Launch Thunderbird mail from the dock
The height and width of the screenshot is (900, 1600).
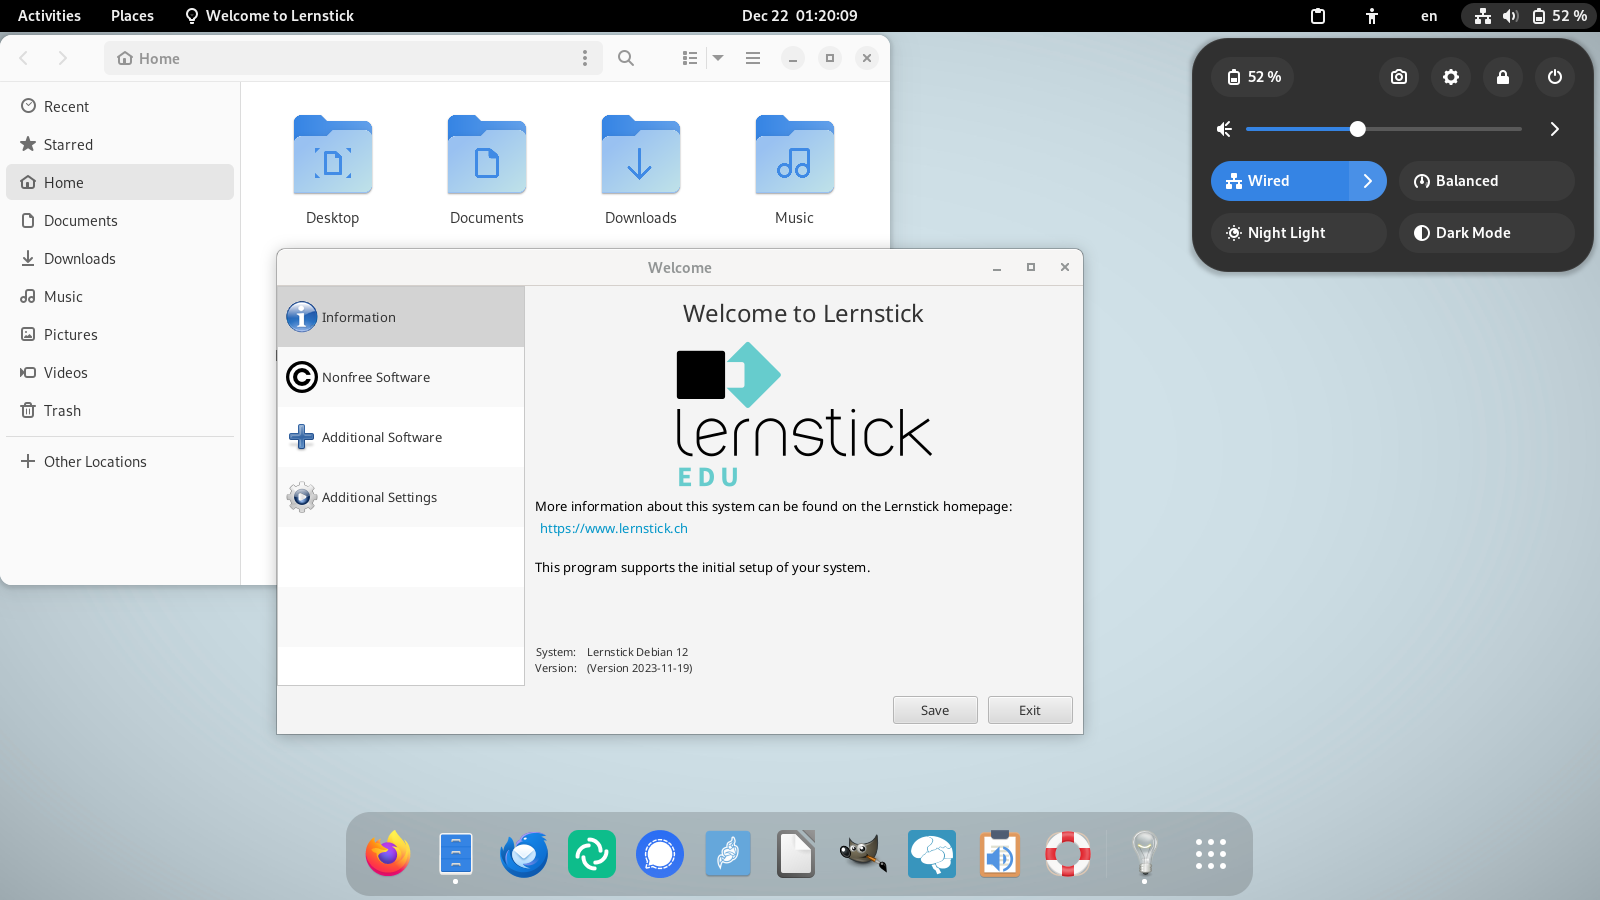(x=524, y=854)
